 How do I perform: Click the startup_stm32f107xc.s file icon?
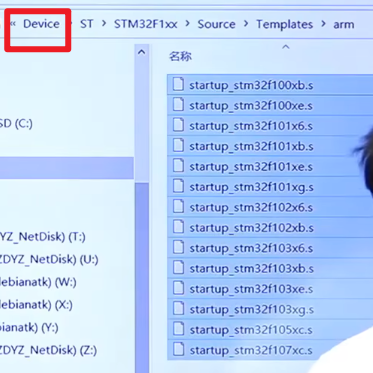click(178, 349)
